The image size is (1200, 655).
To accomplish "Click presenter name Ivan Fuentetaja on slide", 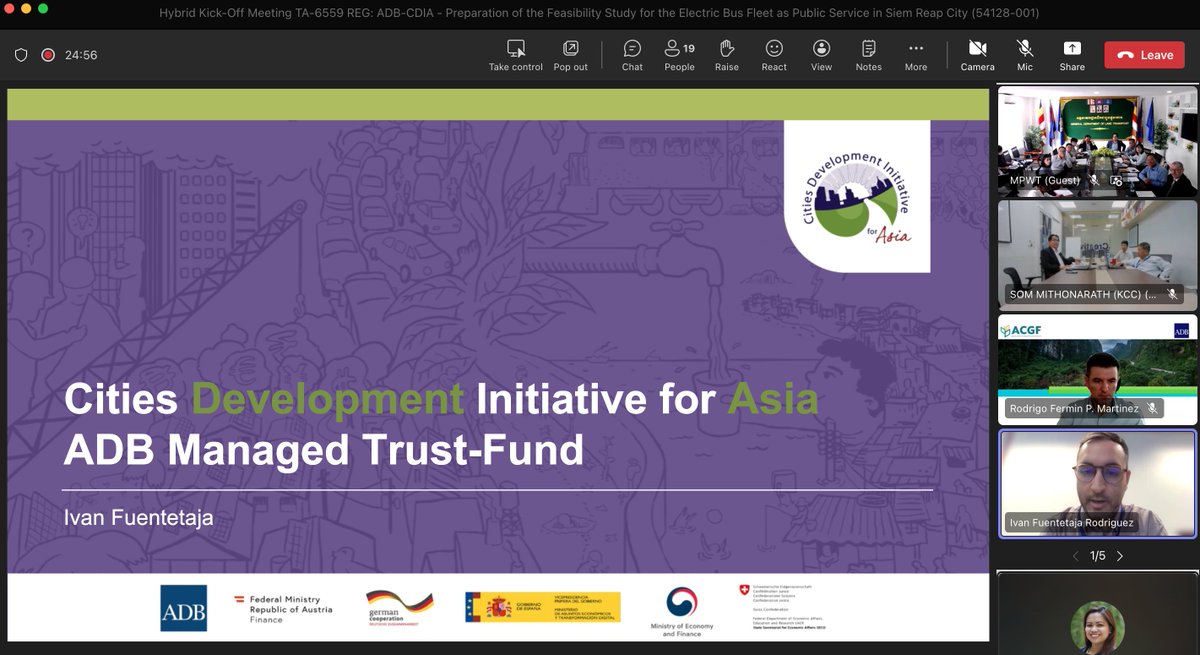I will (138, 518).
